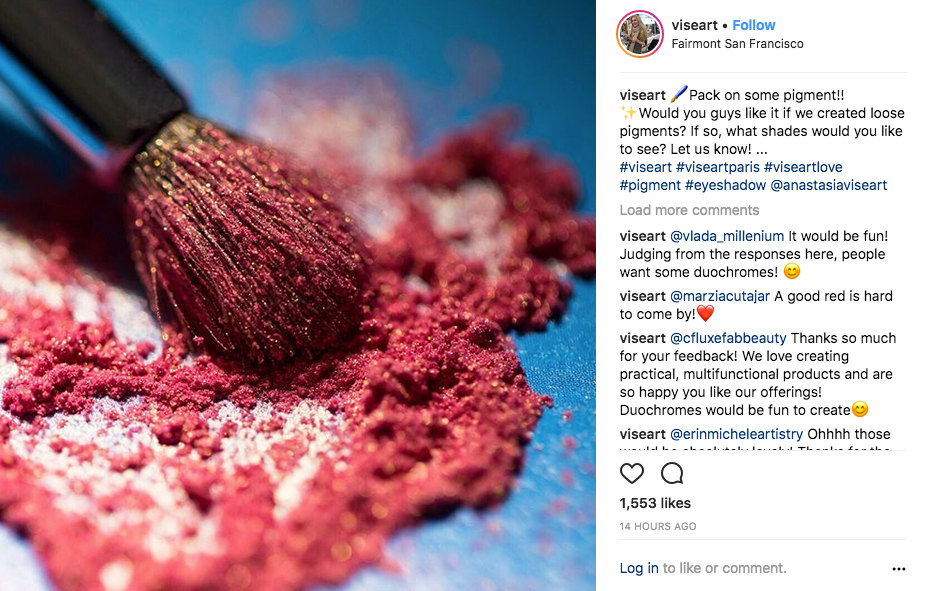Screen dimensions: 928x591
Task: Load more comments
Action: pyautogui.click(x=689, y=210)
